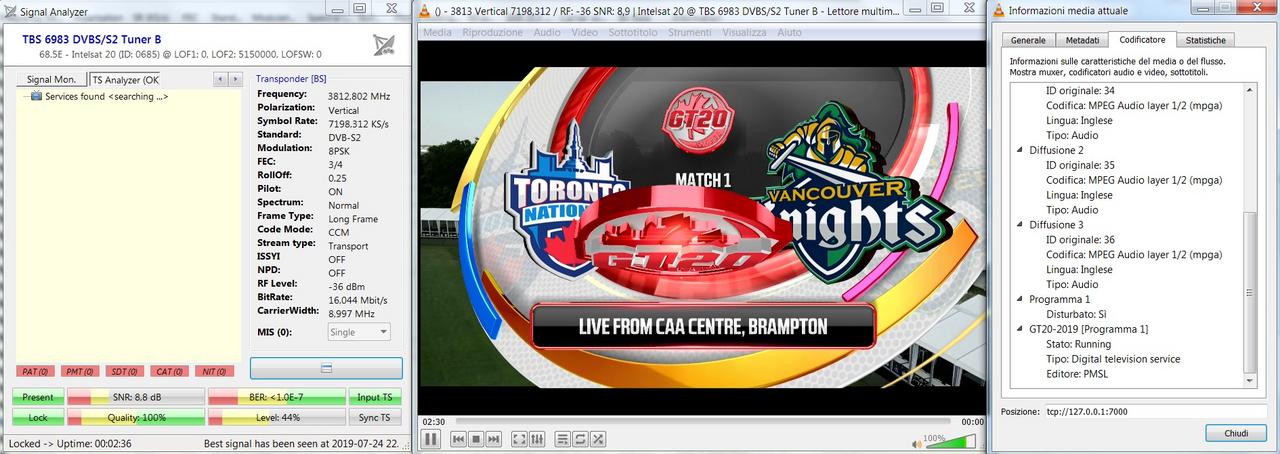Toggle fullscreen video in VLC
The height and width of the screenshot is (454, 1280).
tap(519, 439)
